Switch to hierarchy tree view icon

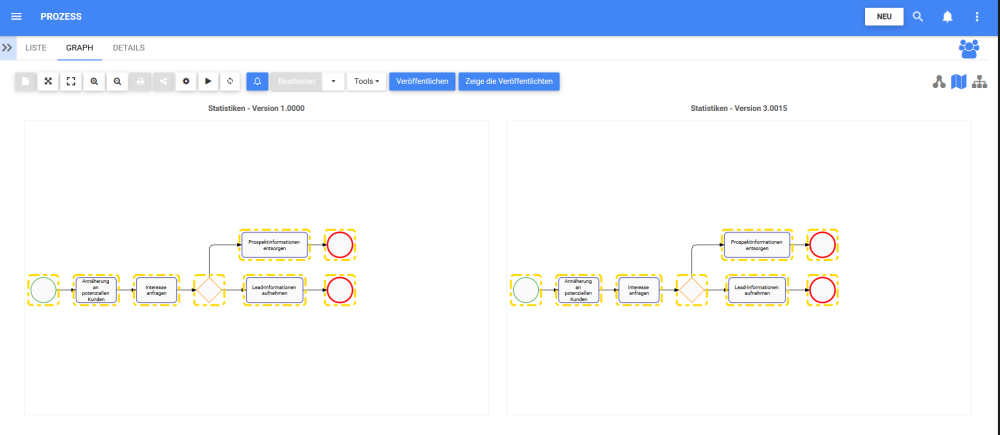click(x=980, y=81)
